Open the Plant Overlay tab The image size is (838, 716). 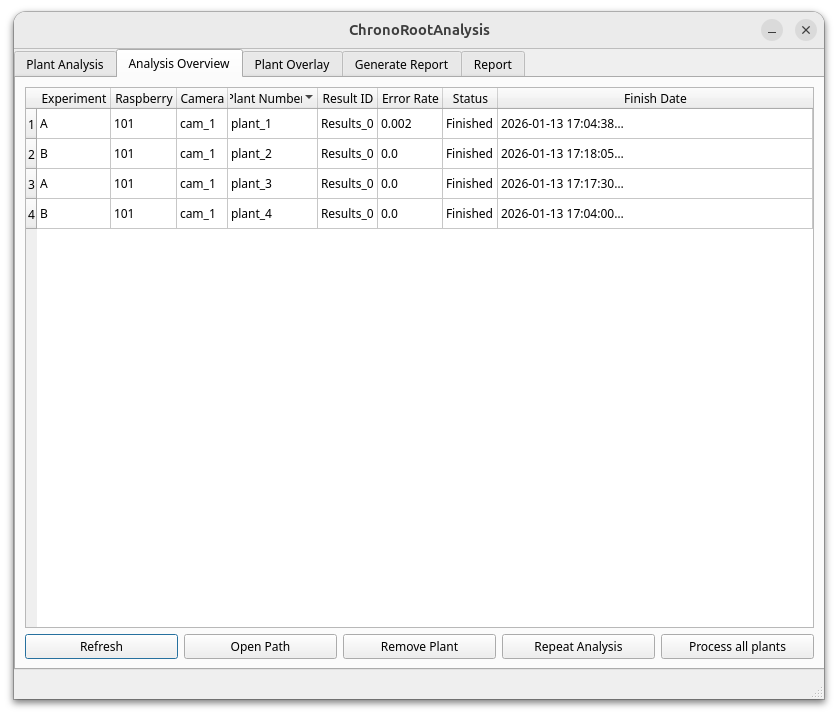292,64
